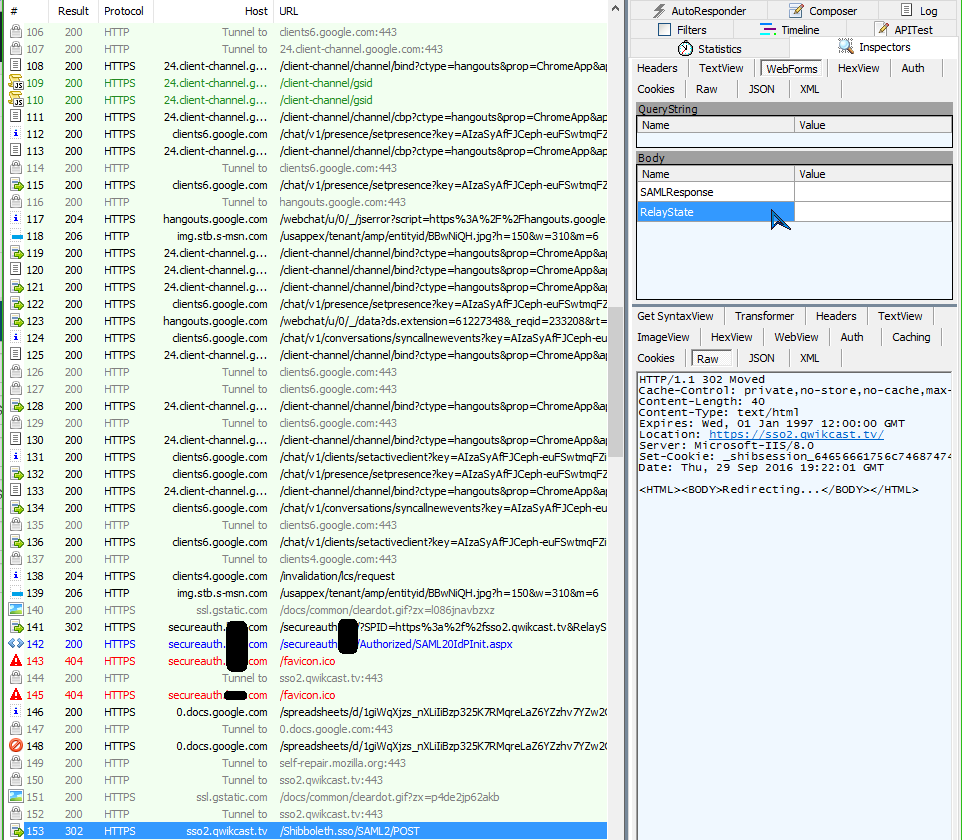Follow the https://sso2.qwikcast.tv/ Location link
Screen dimensions: 962x840
point(796,434)
